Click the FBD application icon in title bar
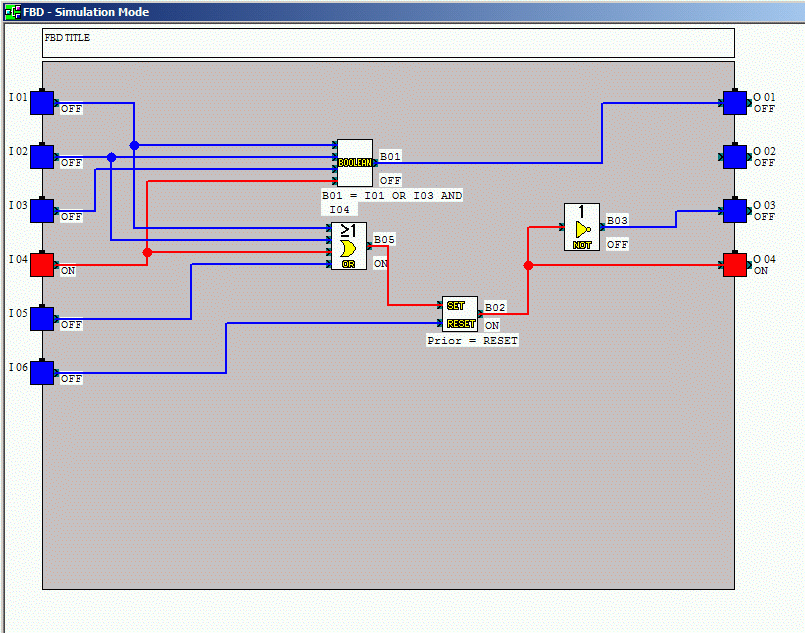This screenshot has height=633, width=805. click(12, 12)
